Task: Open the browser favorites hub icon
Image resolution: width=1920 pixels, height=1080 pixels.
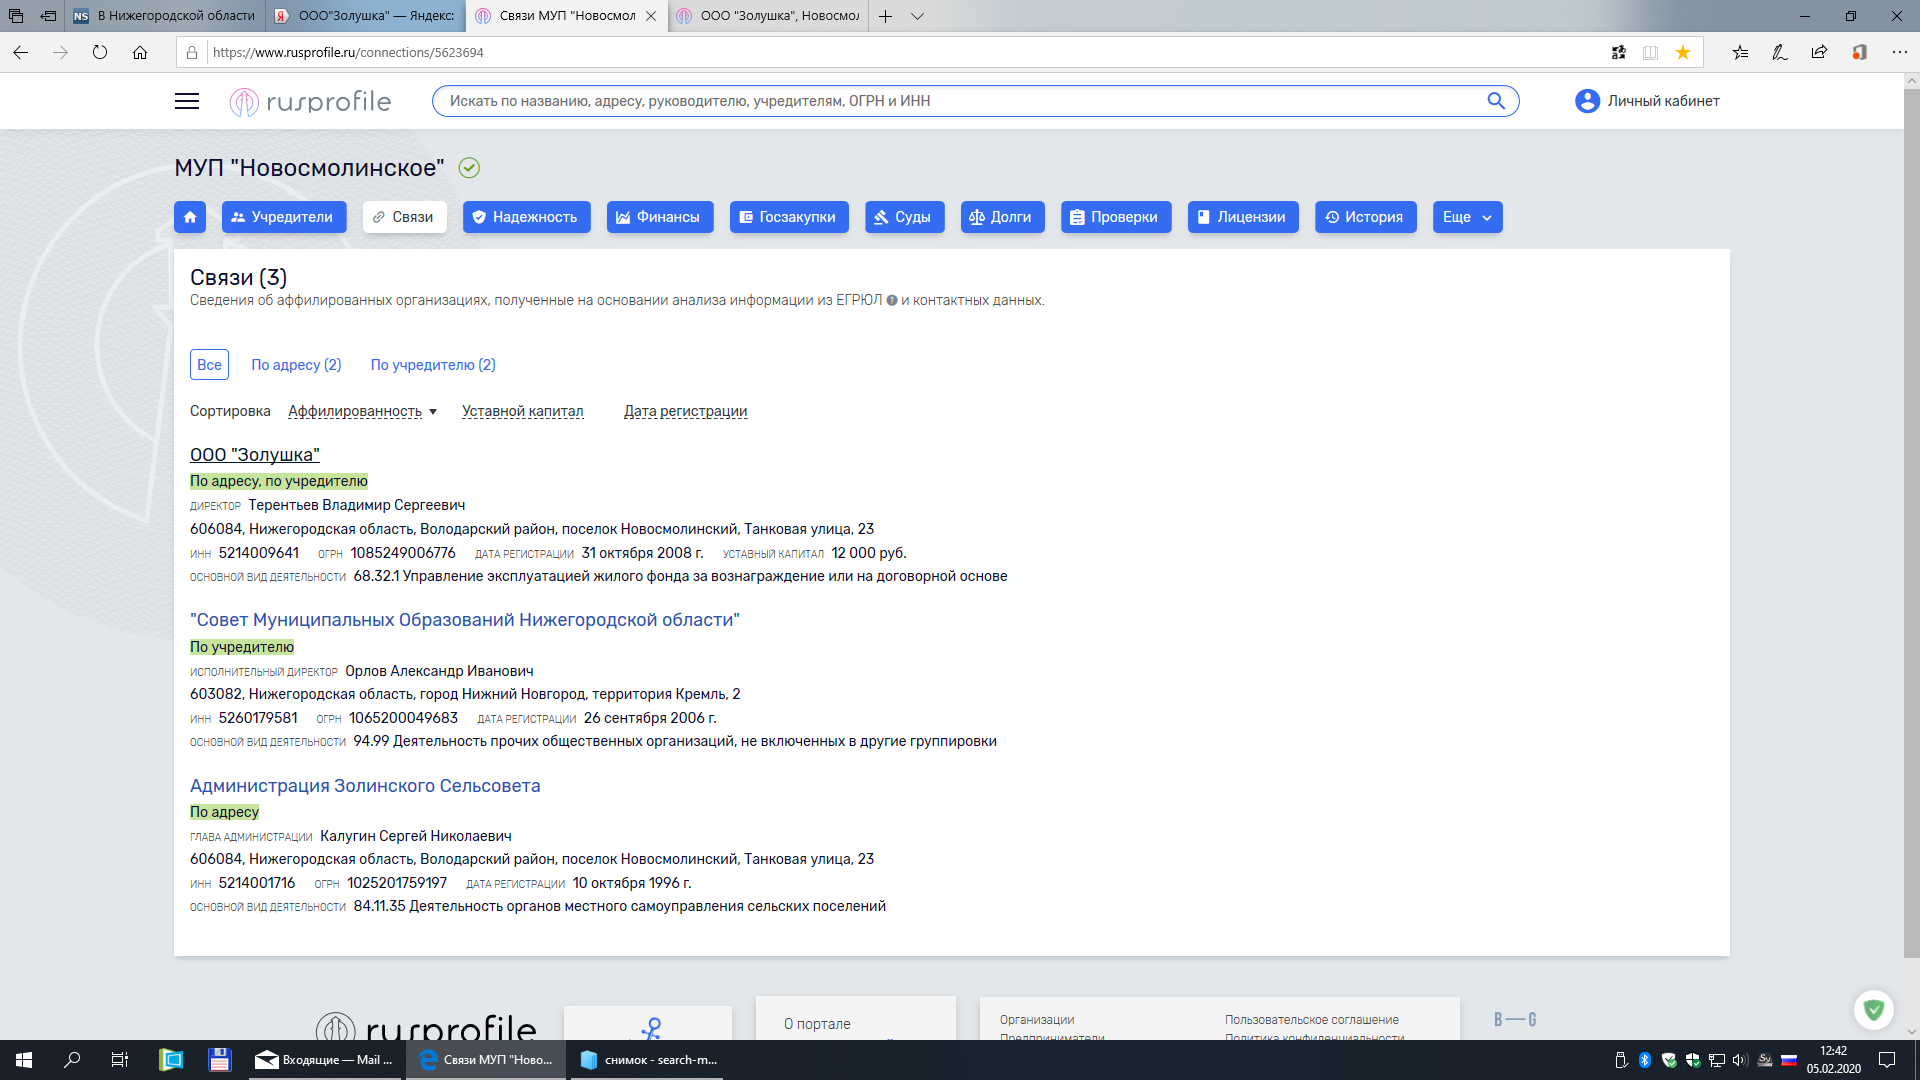Action: coord(1740,52)
